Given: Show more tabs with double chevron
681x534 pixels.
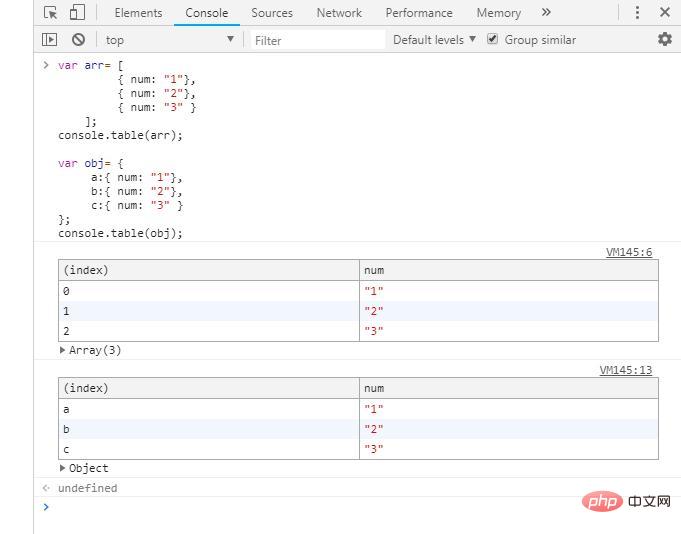Looking at the screenshot, I should click(x=546, y=13).
